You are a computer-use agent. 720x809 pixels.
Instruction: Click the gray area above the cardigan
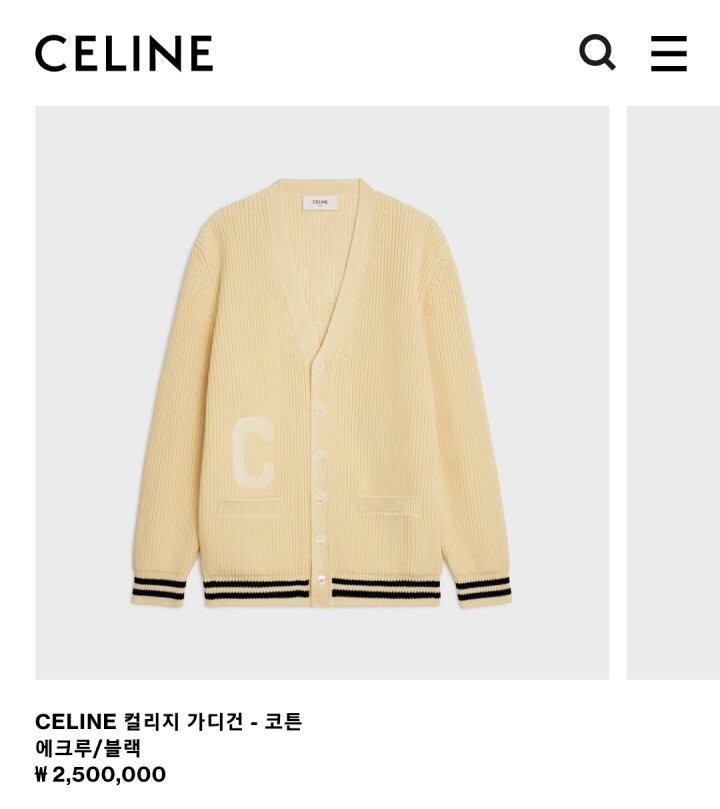(322, 142)
